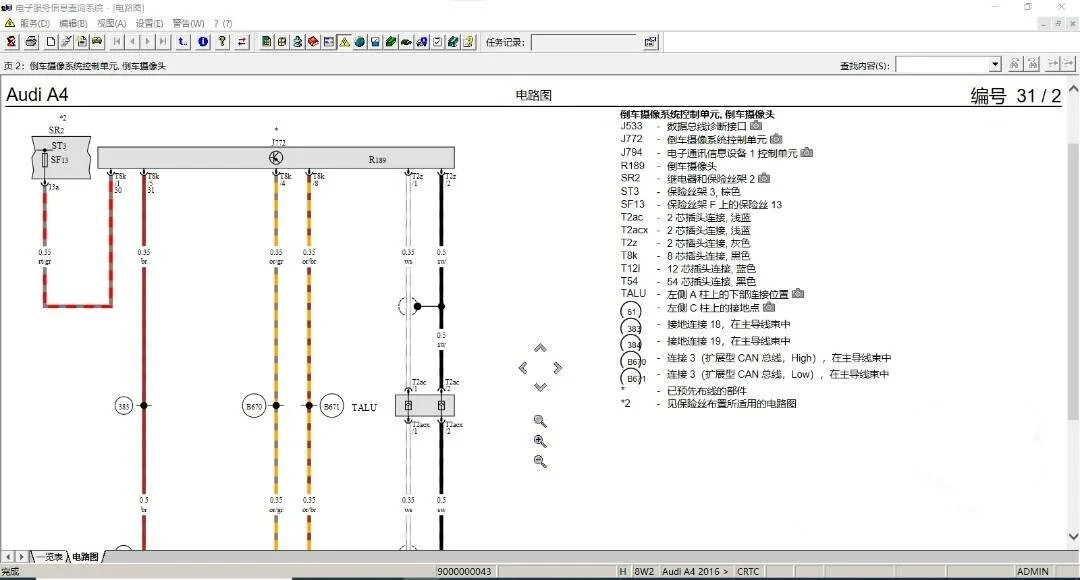Click the second binoculars search icon
Image resolution: width=1080 pixels, height=580 pixels.
coord(1032,64)
